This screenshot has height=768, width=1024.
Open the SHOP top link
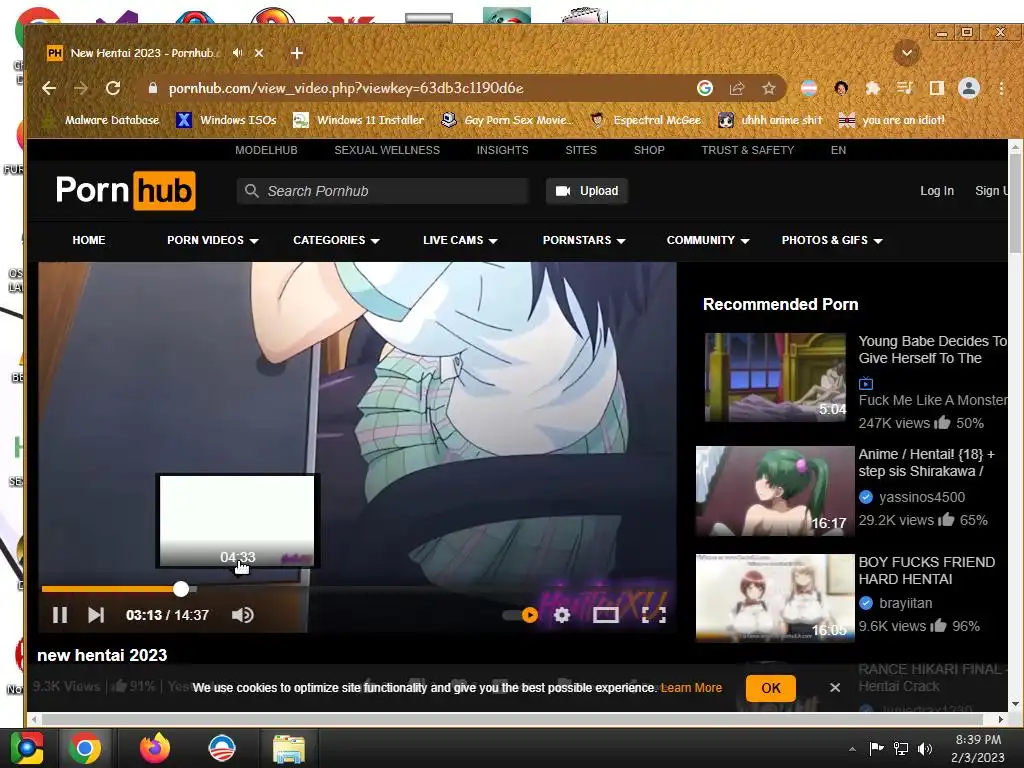[648, 150]
